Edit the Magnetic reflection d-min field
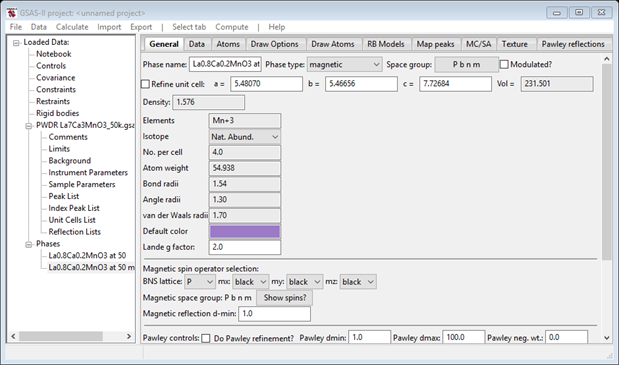Viewport: 619px width, 365px height. 274,314
